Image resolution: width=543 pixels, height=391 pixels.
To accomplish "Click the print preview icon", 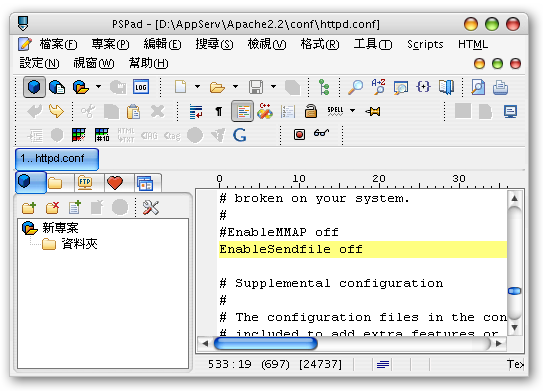I will 478,87.
